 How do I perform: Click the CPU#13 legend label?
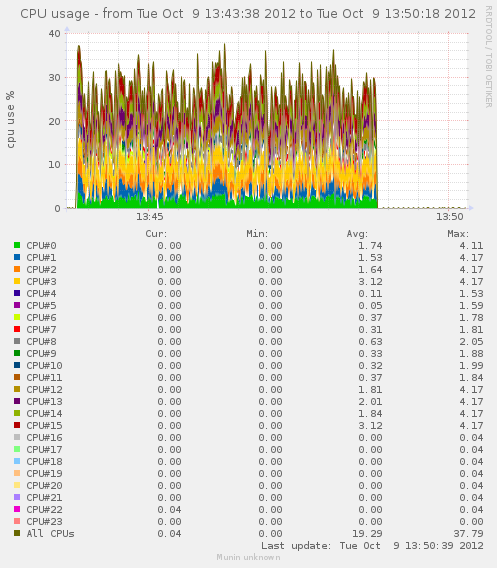44,401
